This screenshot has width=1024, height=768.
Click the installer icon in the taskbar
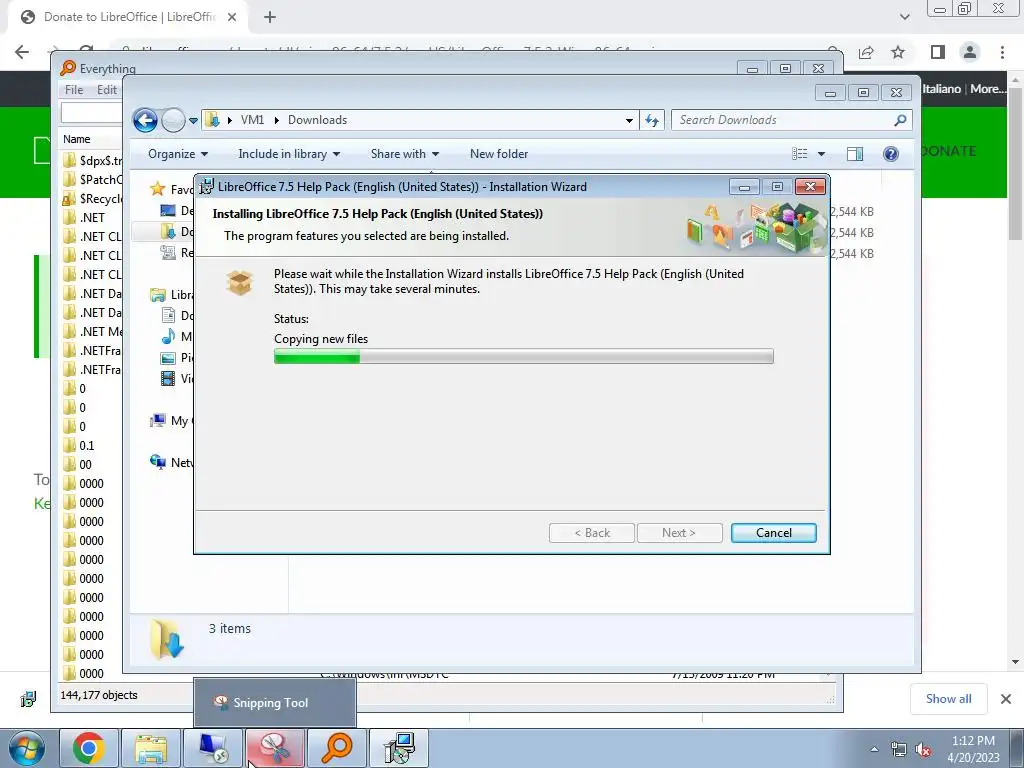coord(399,748)
